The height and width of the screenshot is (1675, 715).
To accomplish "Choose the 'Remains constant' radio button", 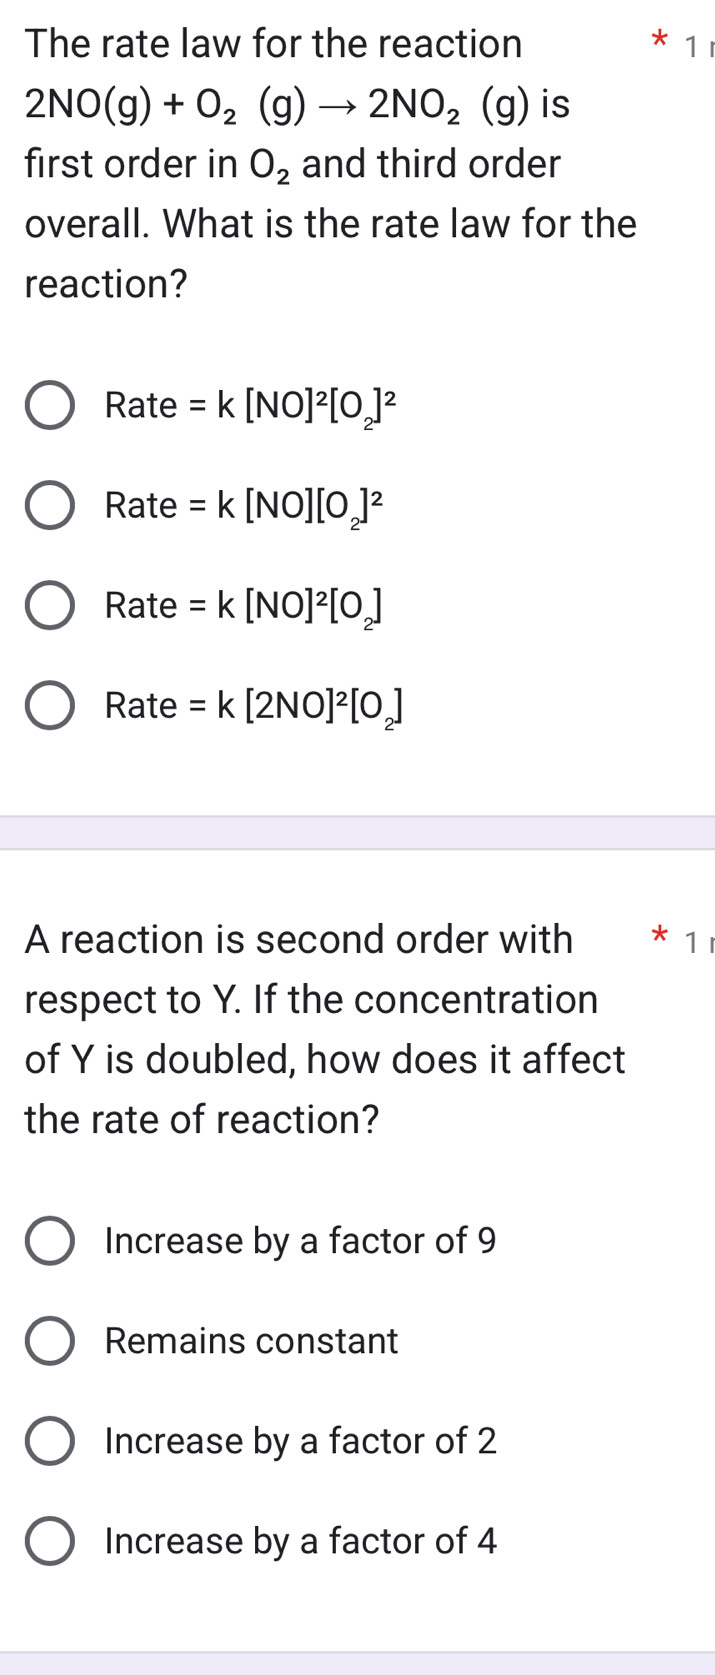I will (49, 1341).
